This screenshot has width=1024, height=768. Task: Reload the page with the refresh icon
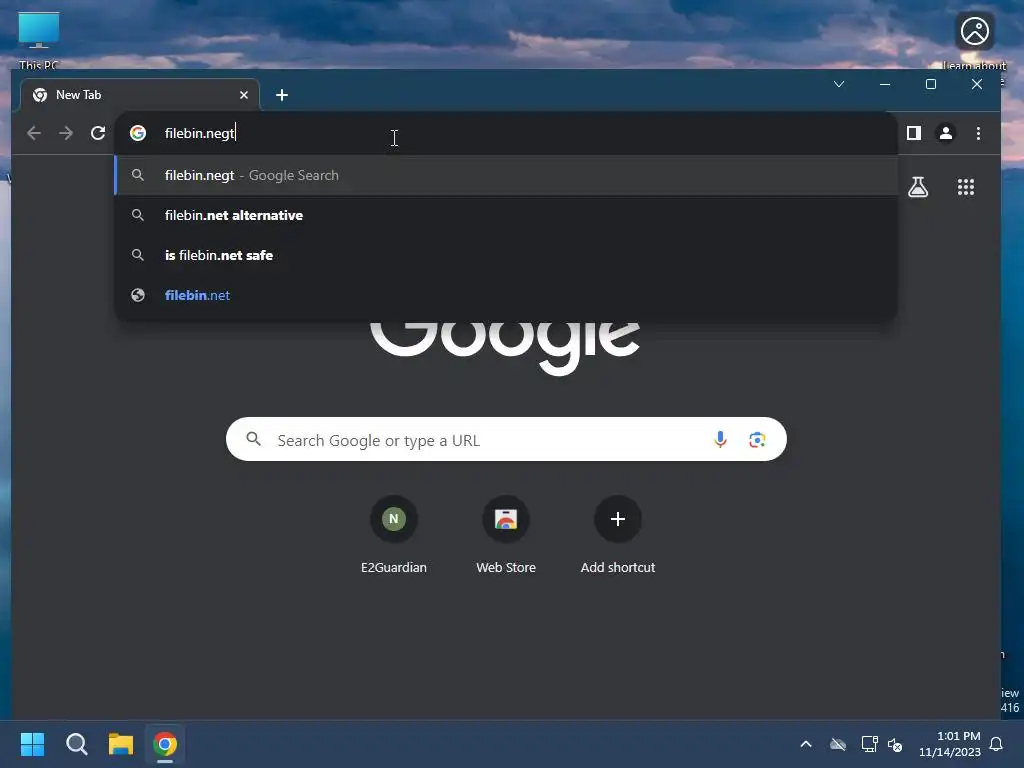[x=98, y=133]
